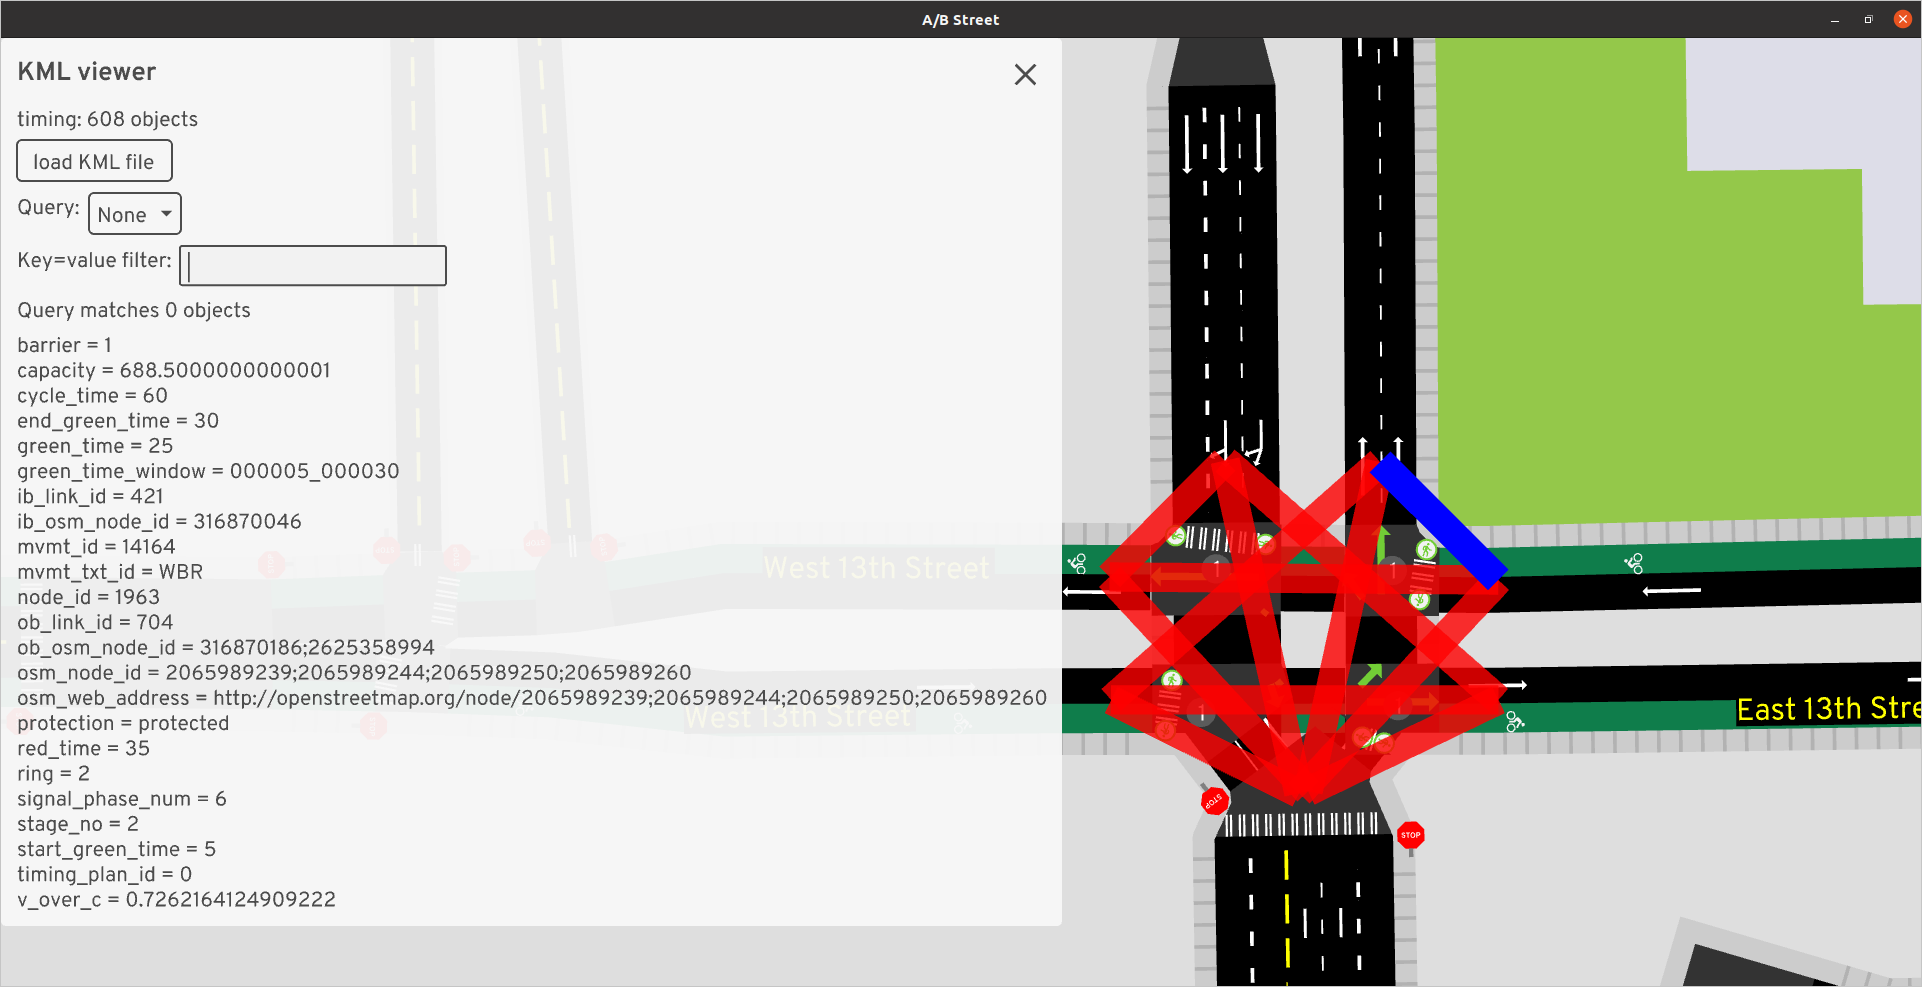Click the bike lane icon at west edge
This screenshot has width=1922, height=987.
(1077, 564)
